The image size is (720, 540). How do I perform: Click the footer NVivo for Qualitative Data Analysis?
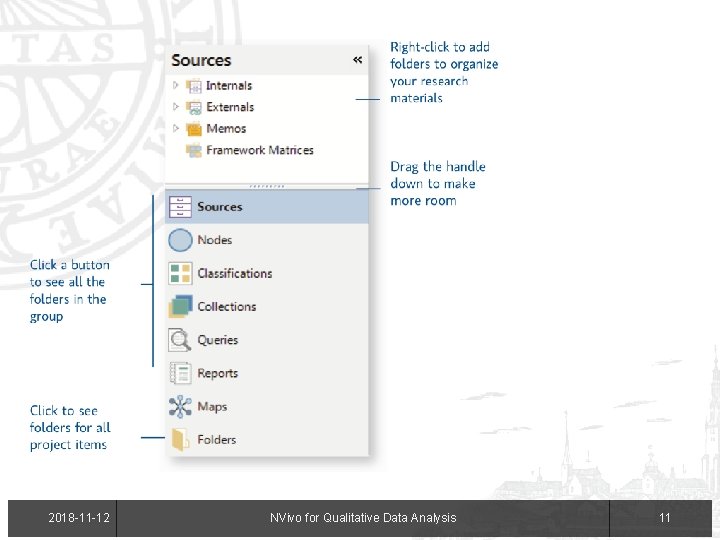tap(363, 518)
